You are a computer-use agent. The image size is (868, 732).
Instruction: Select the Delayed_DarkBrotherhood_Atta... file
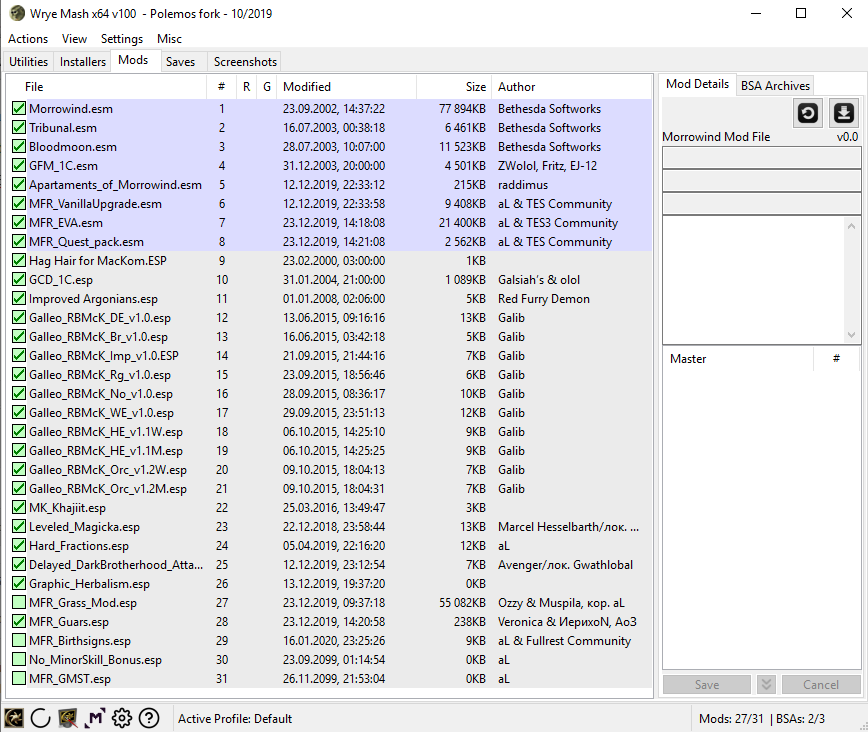(116, 565)
